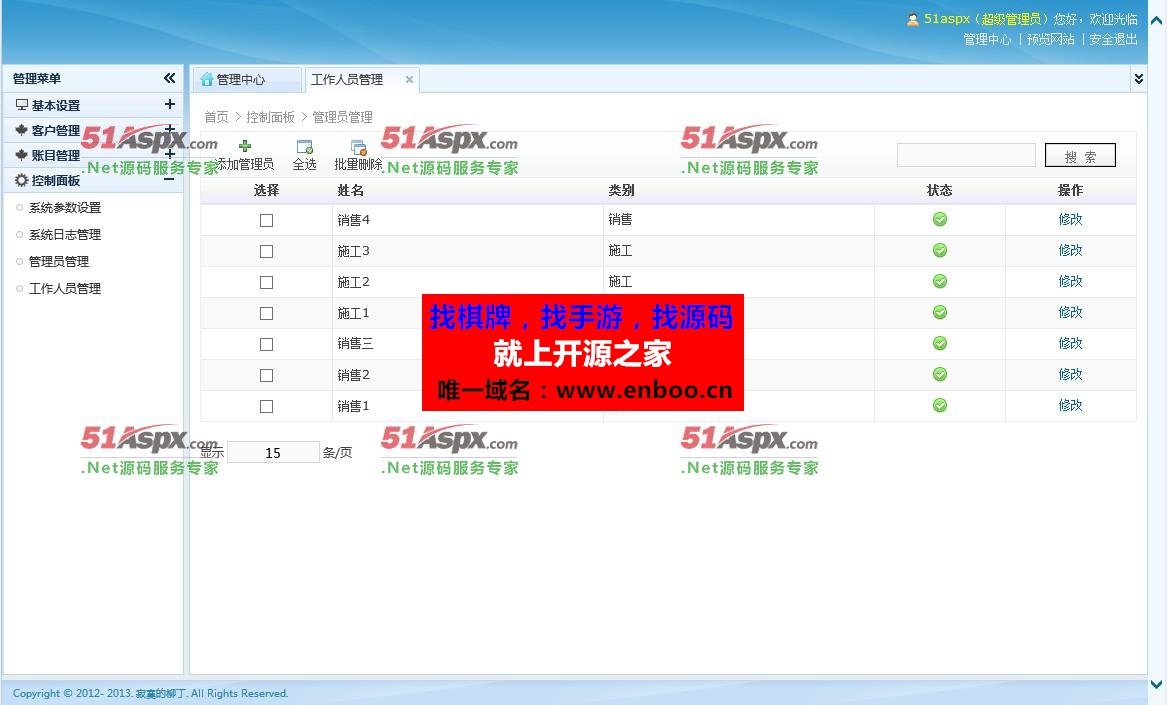This screenshot has width=1167, height=705.
Task: Click the 姓名 column header
Action: tap(351, 191)
